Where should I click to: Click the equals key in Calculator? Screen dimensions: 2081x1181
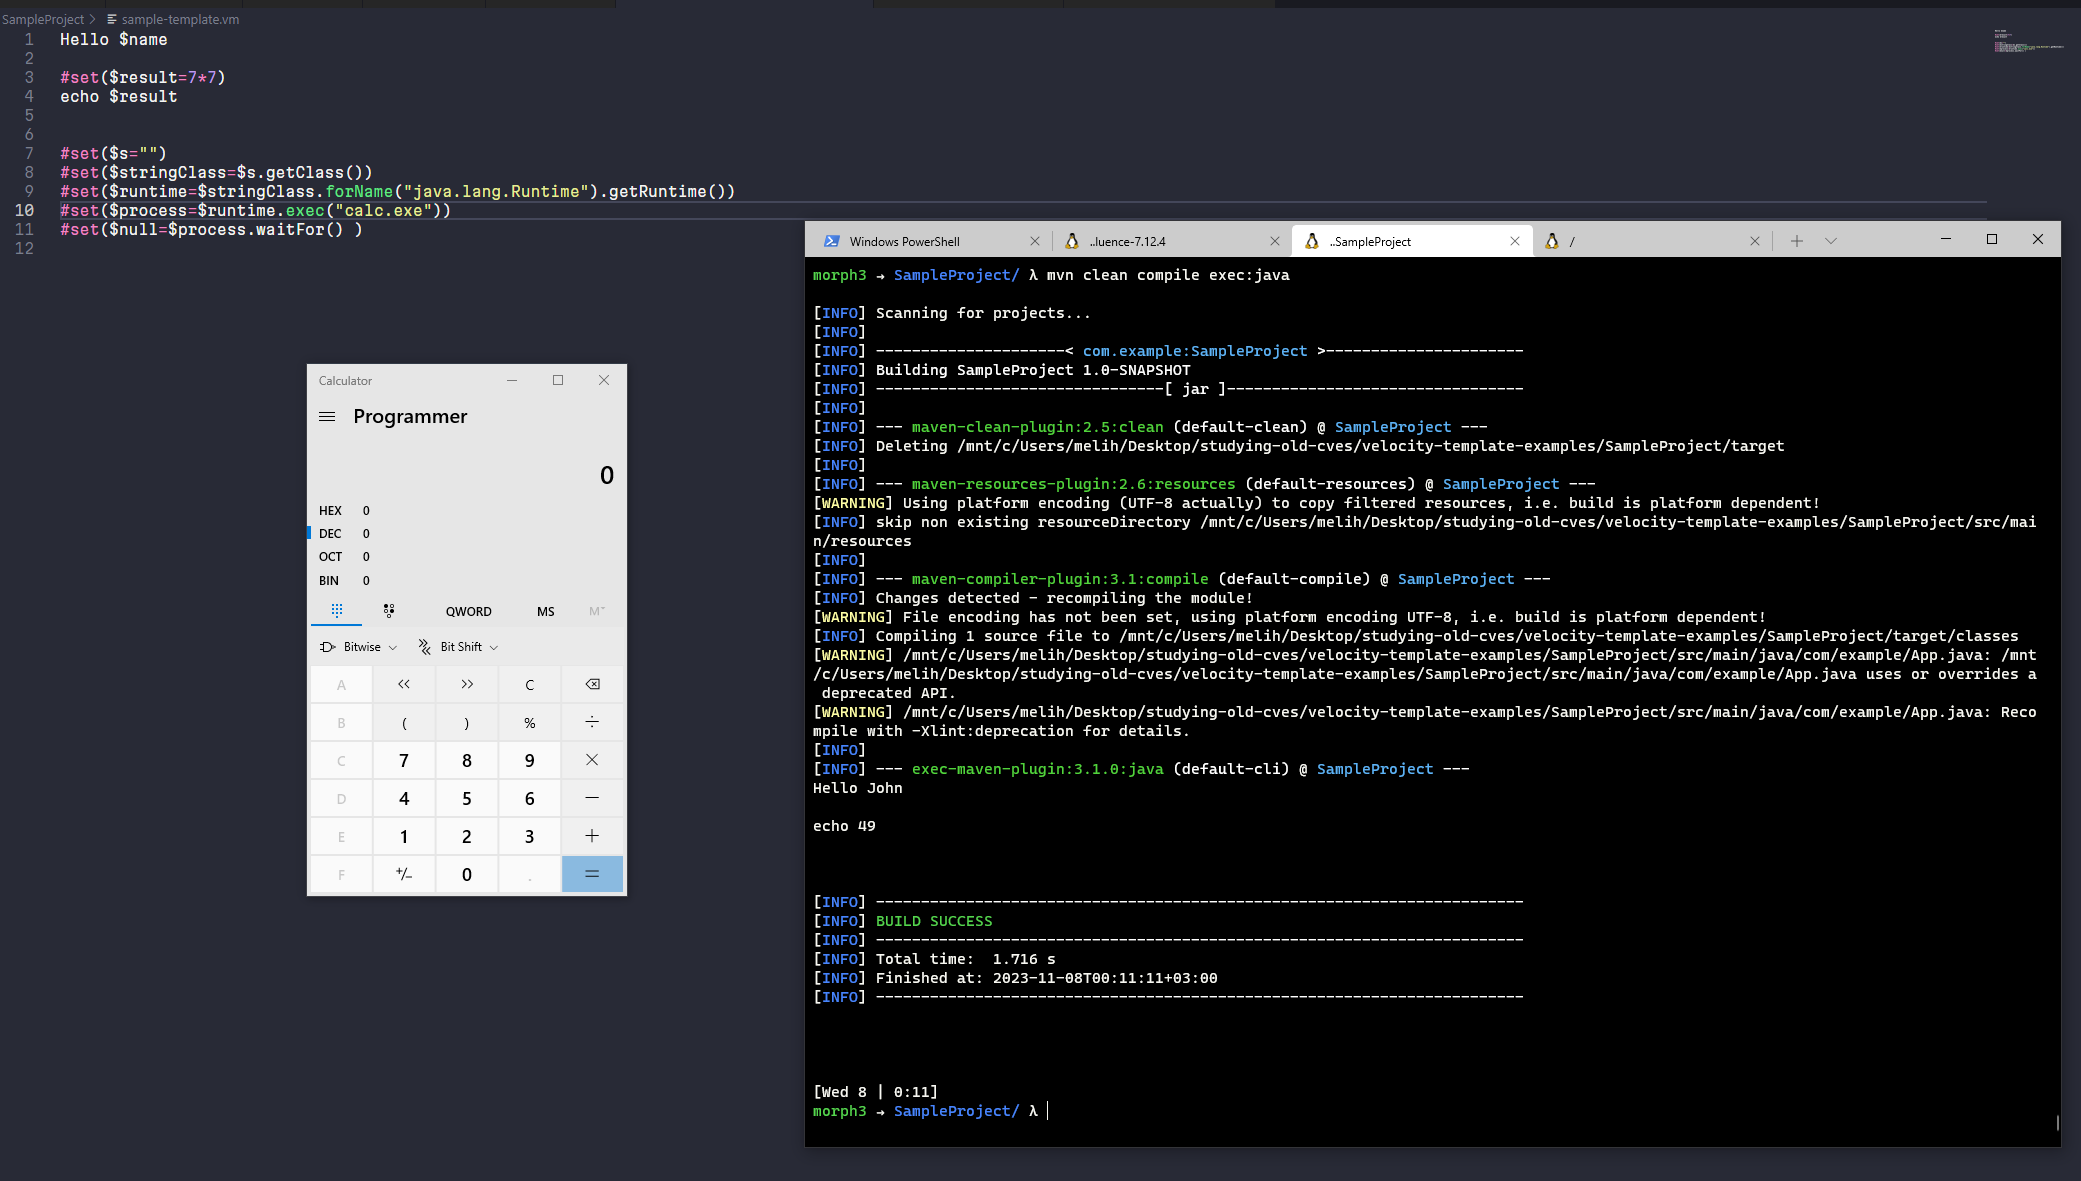click(x=592, y=874)
